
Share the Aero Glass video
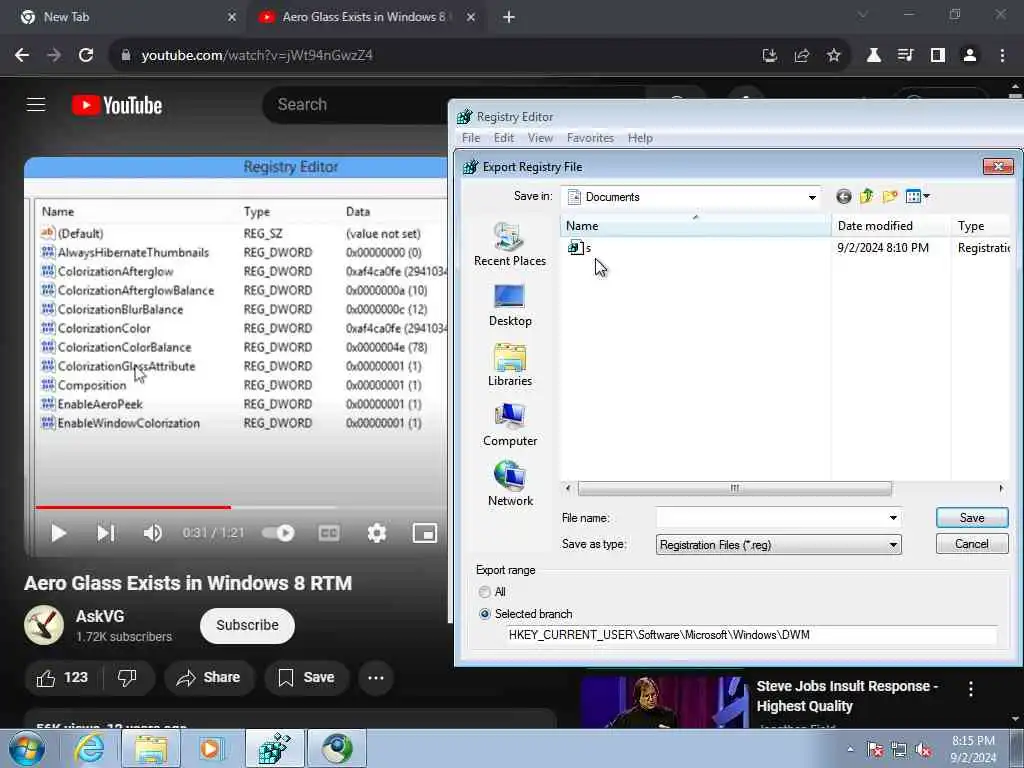click(x=209, y=678)
